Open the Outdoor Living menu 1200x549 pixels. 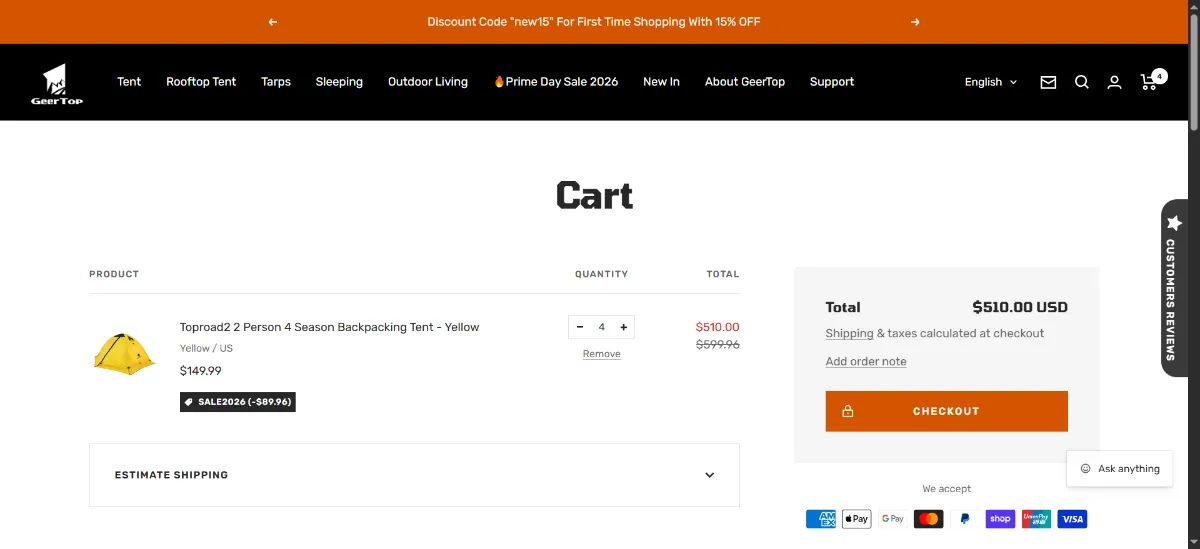coord(428,82)
